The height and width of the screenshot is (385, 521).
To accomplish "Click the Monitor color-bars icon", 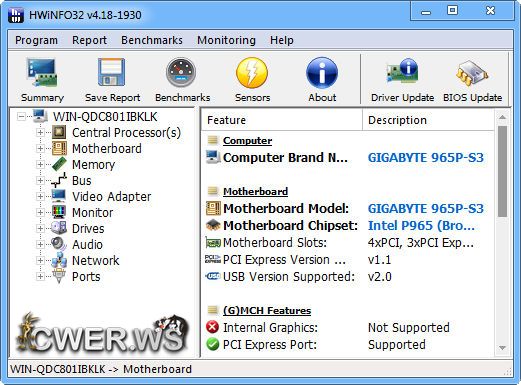I will 59,212.
